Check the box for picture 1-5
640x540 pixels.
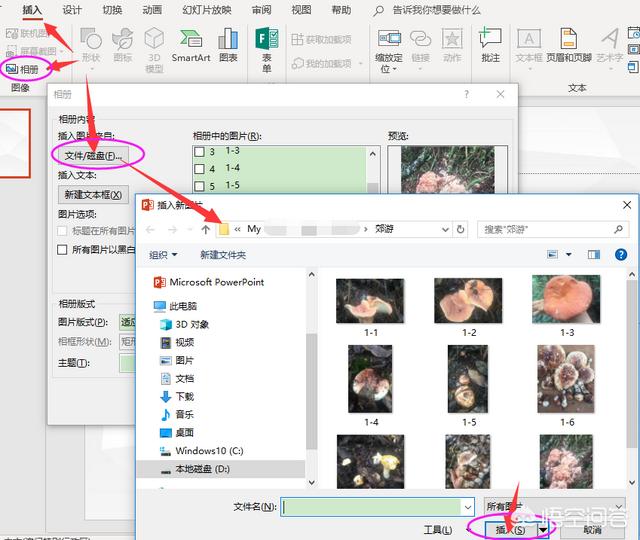(199, 186)
